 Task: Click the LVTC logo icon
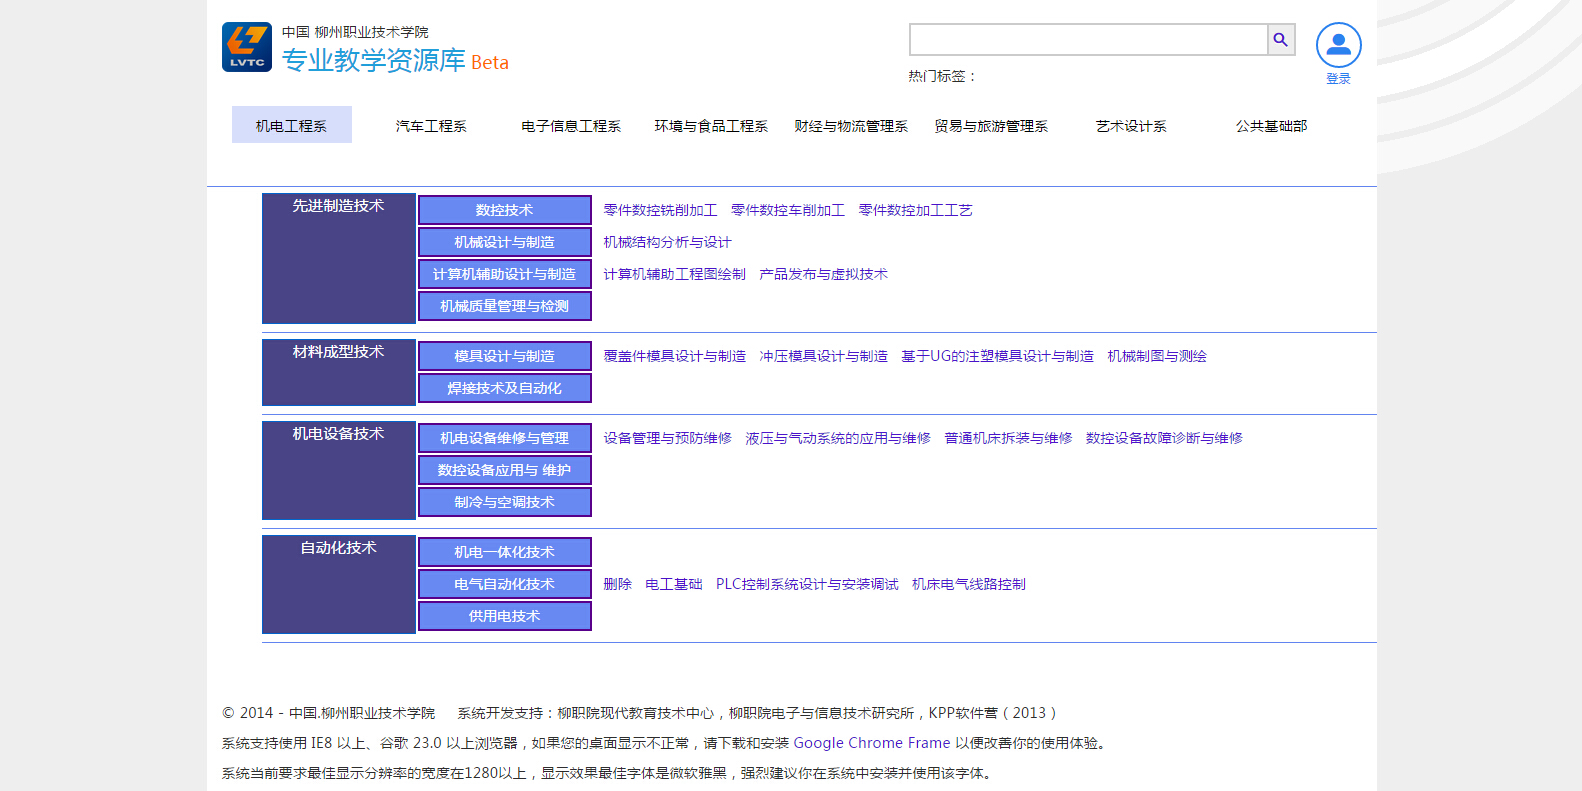click(x=246, y=47)
